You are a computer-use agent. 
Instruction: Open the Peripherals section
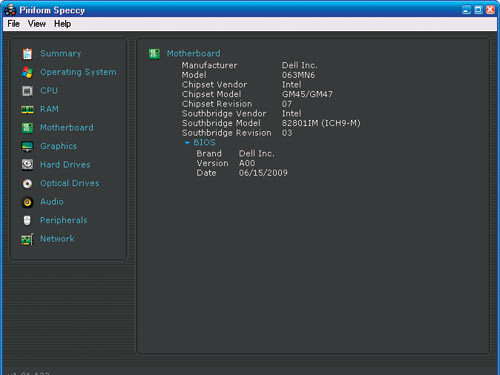click(x=64, y=220)
